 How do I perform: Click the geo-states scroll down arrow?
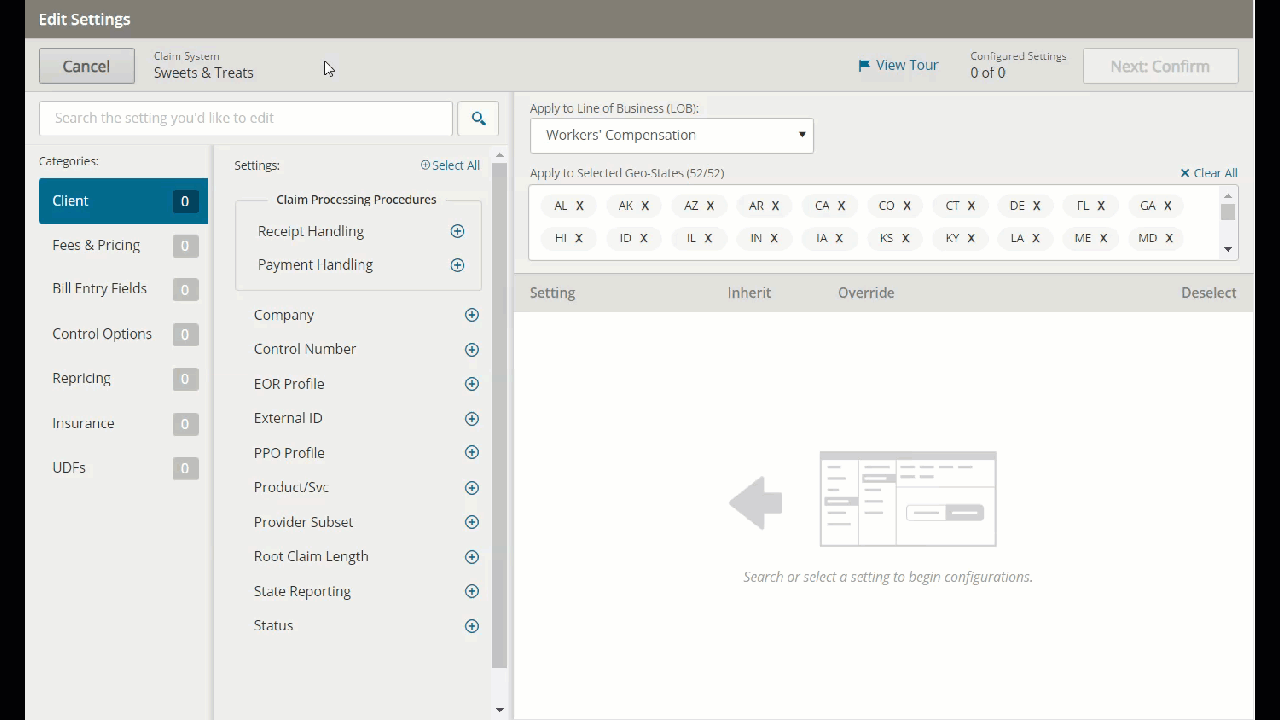coord(1228,250)
